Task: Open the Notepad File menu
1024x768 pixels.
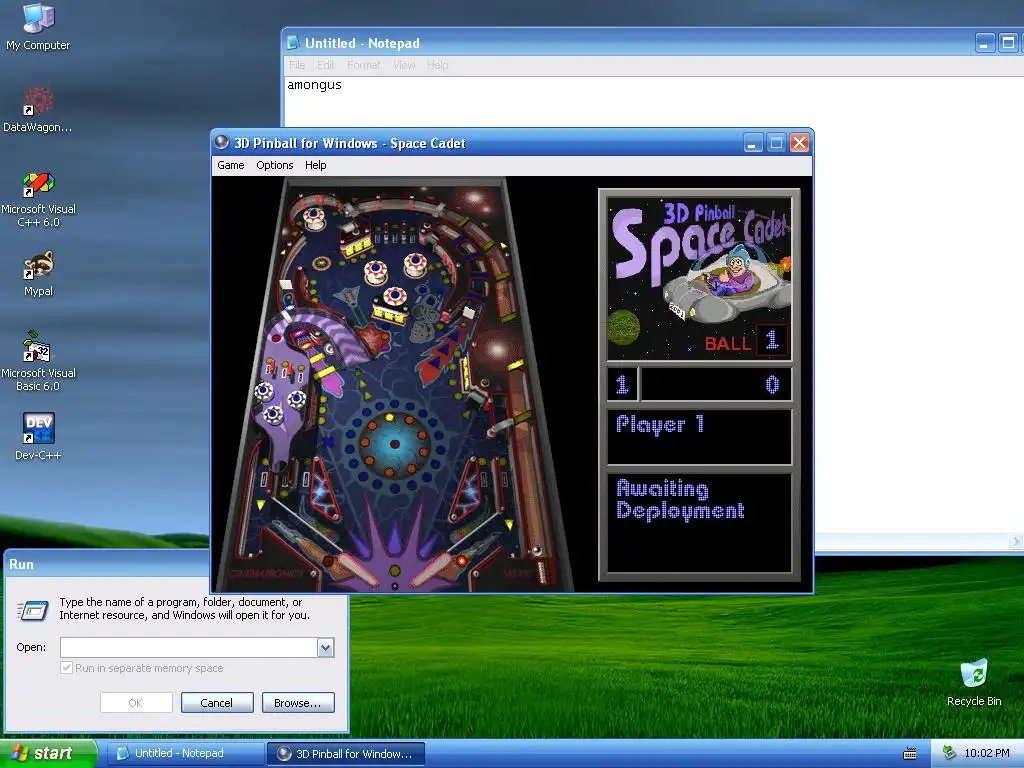Action: pos(296,65)
